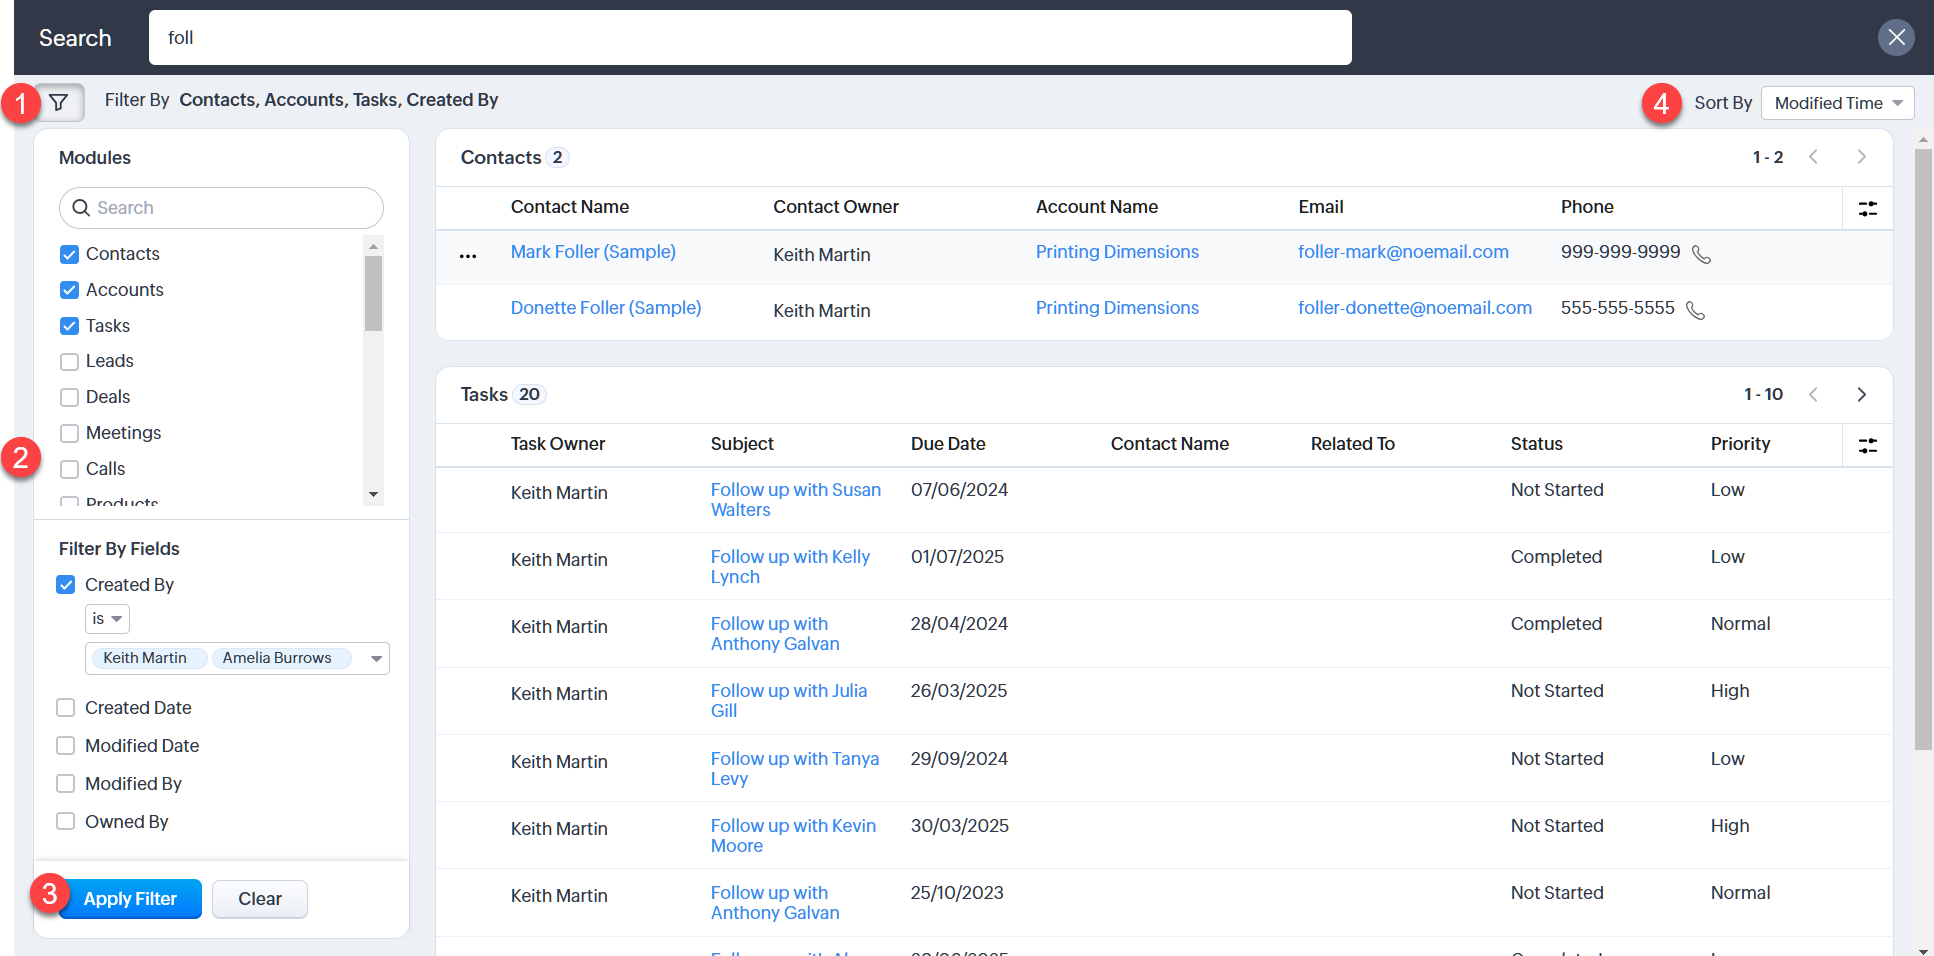Click the Apply Filter button

130,899
